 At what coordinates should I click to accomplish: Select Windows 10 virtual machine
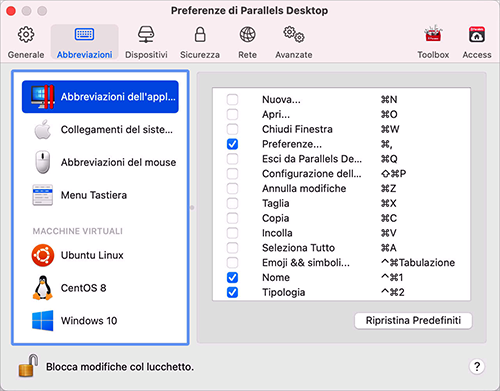click(x=89, y=321)
